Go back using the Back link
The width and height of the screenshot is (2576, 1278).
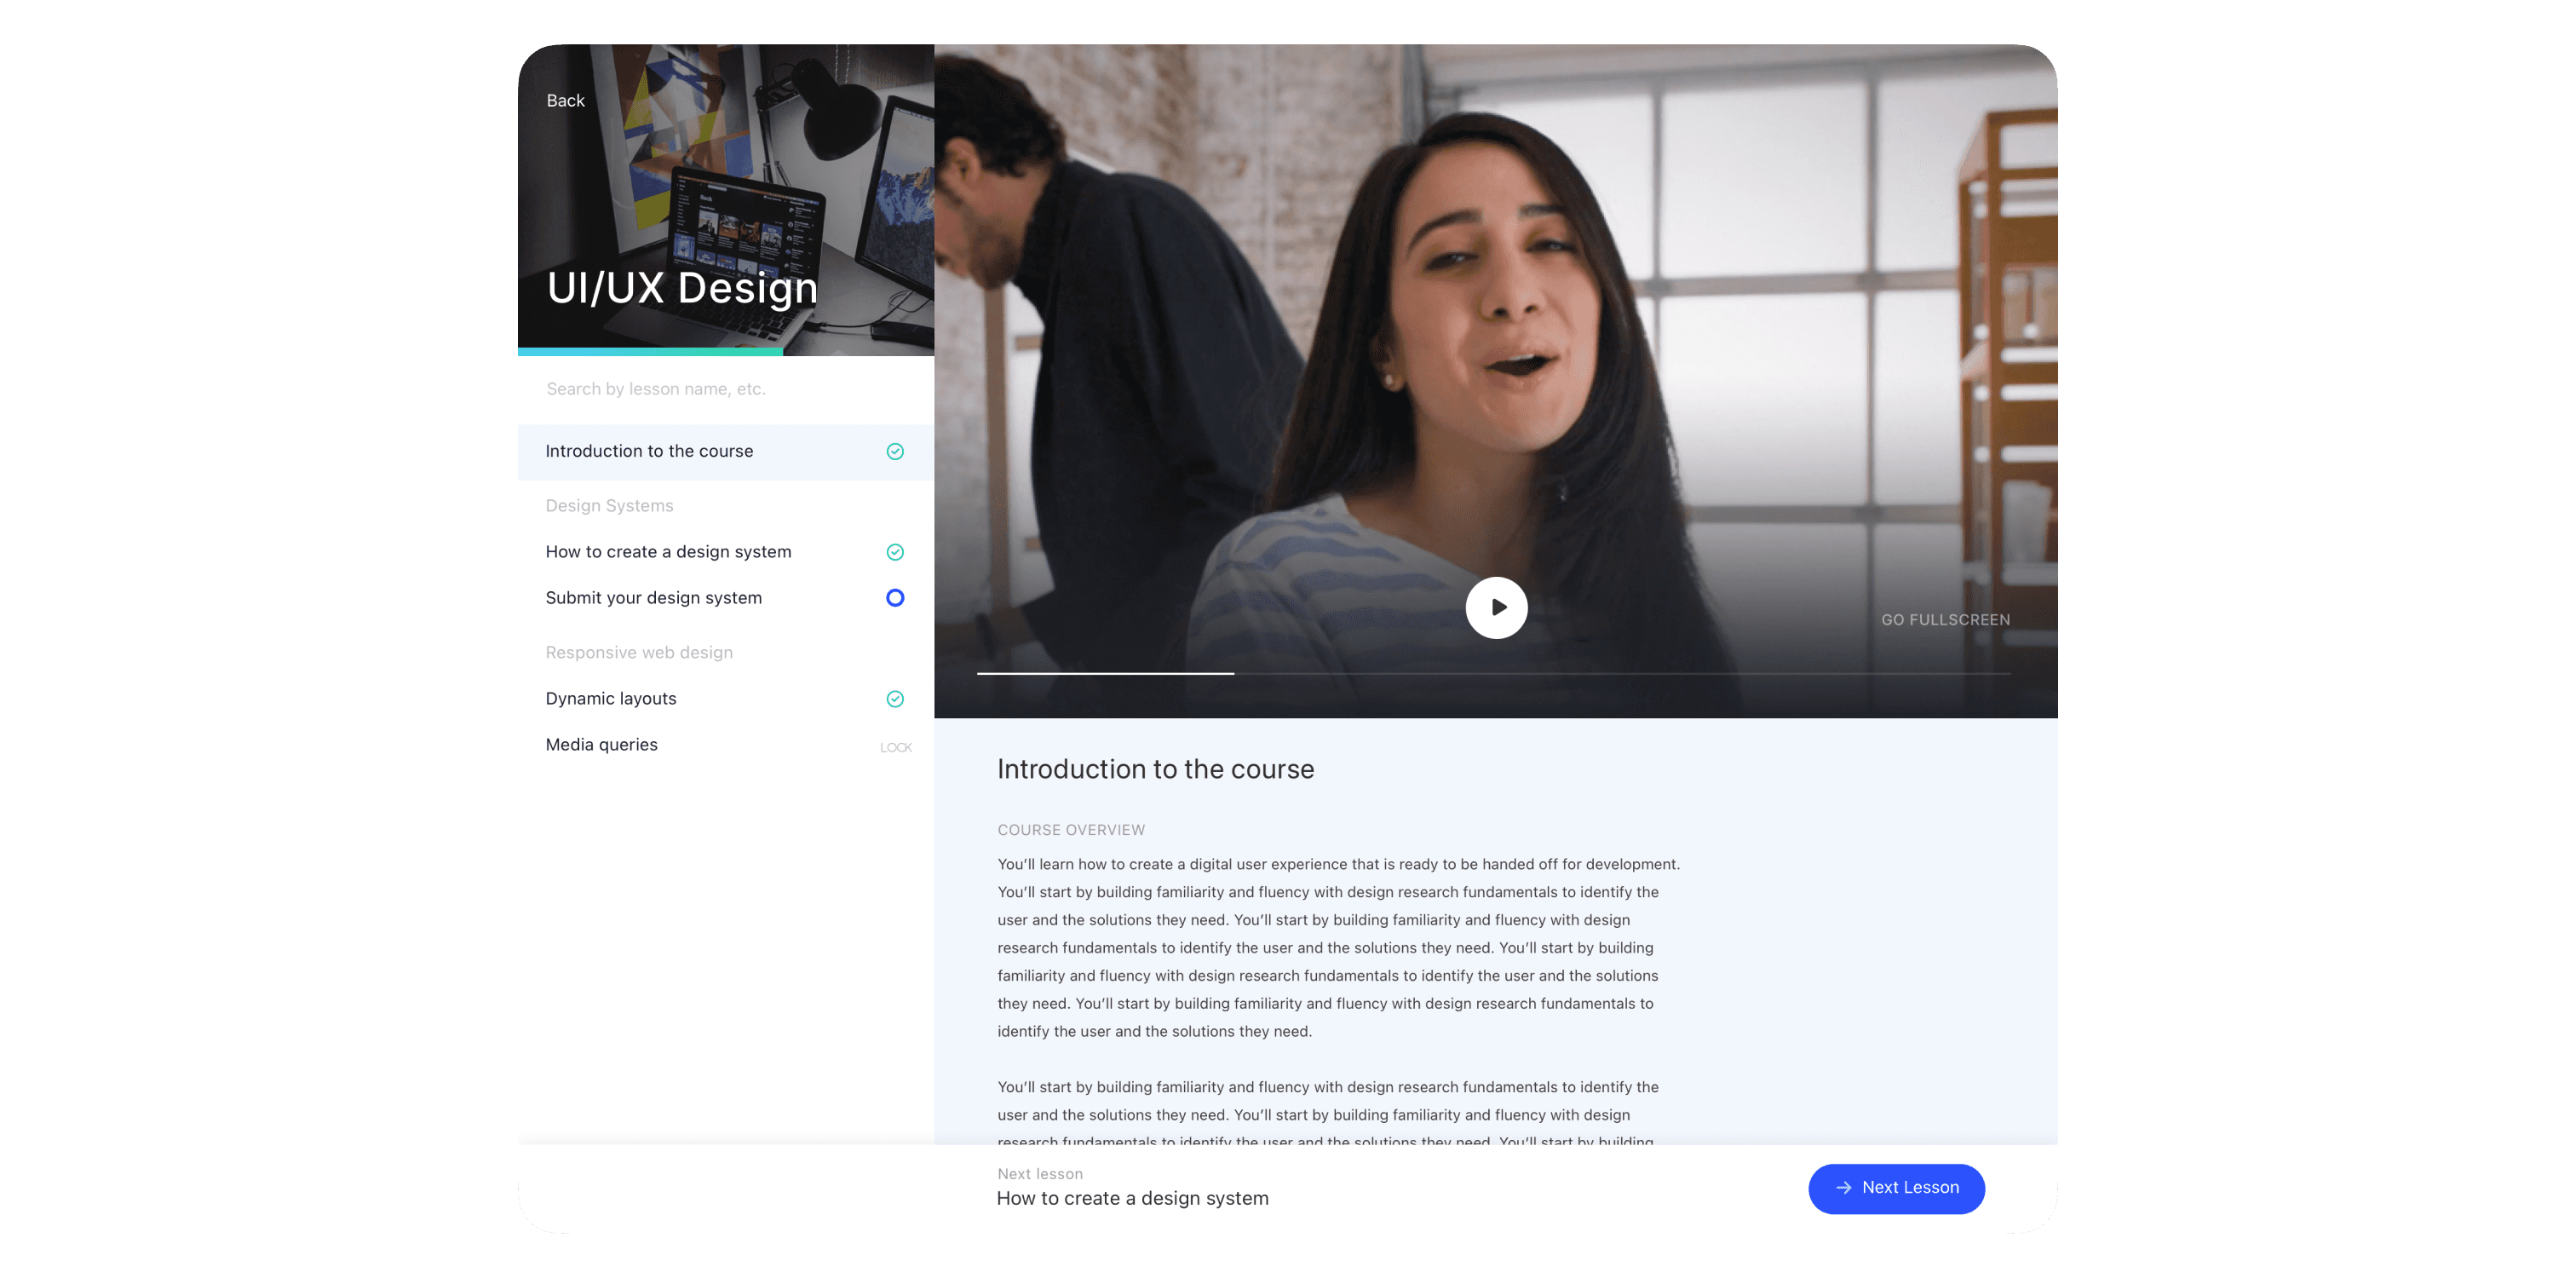click(565, 101)
